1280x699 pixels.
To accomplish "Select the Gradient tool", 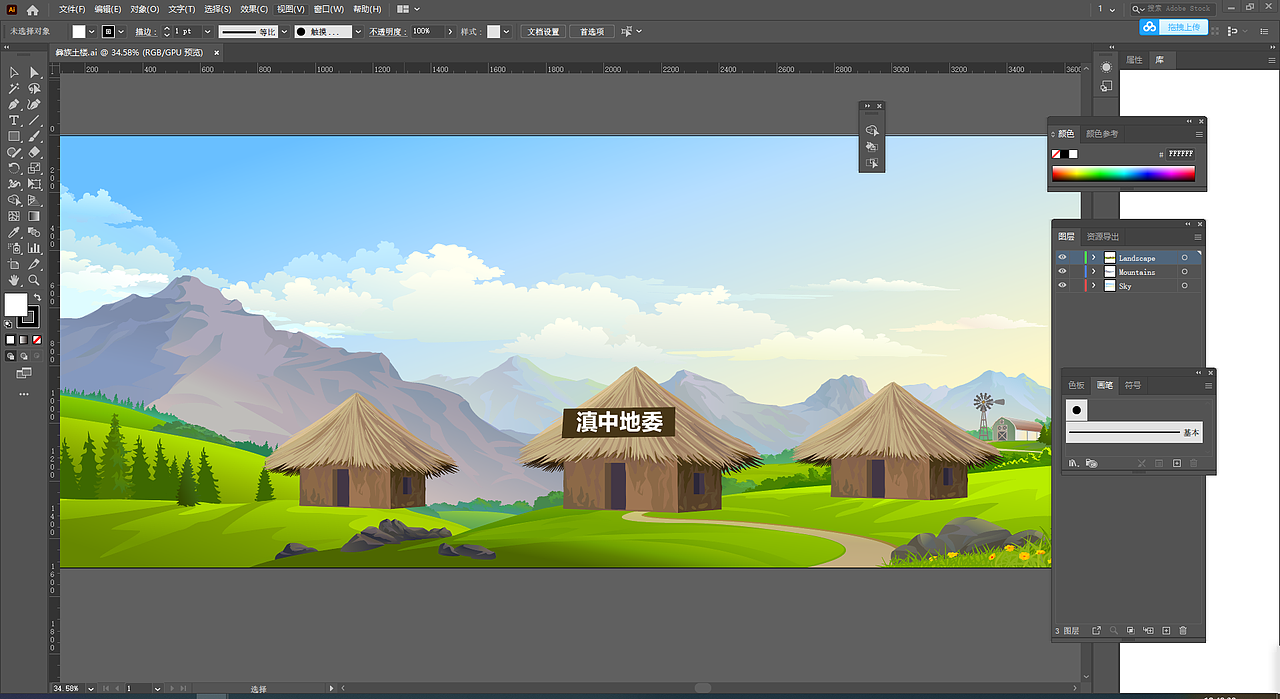I will (34, 216).
